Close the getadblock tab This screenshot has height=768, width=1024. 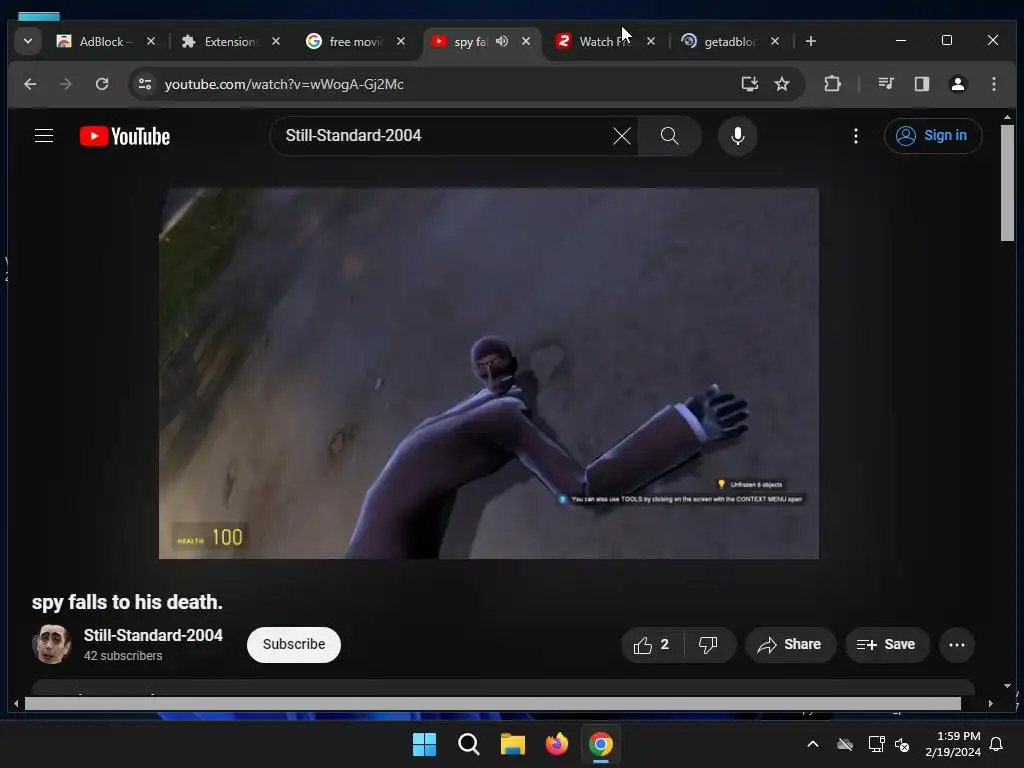pyautogui.click(x=775, y=41)
